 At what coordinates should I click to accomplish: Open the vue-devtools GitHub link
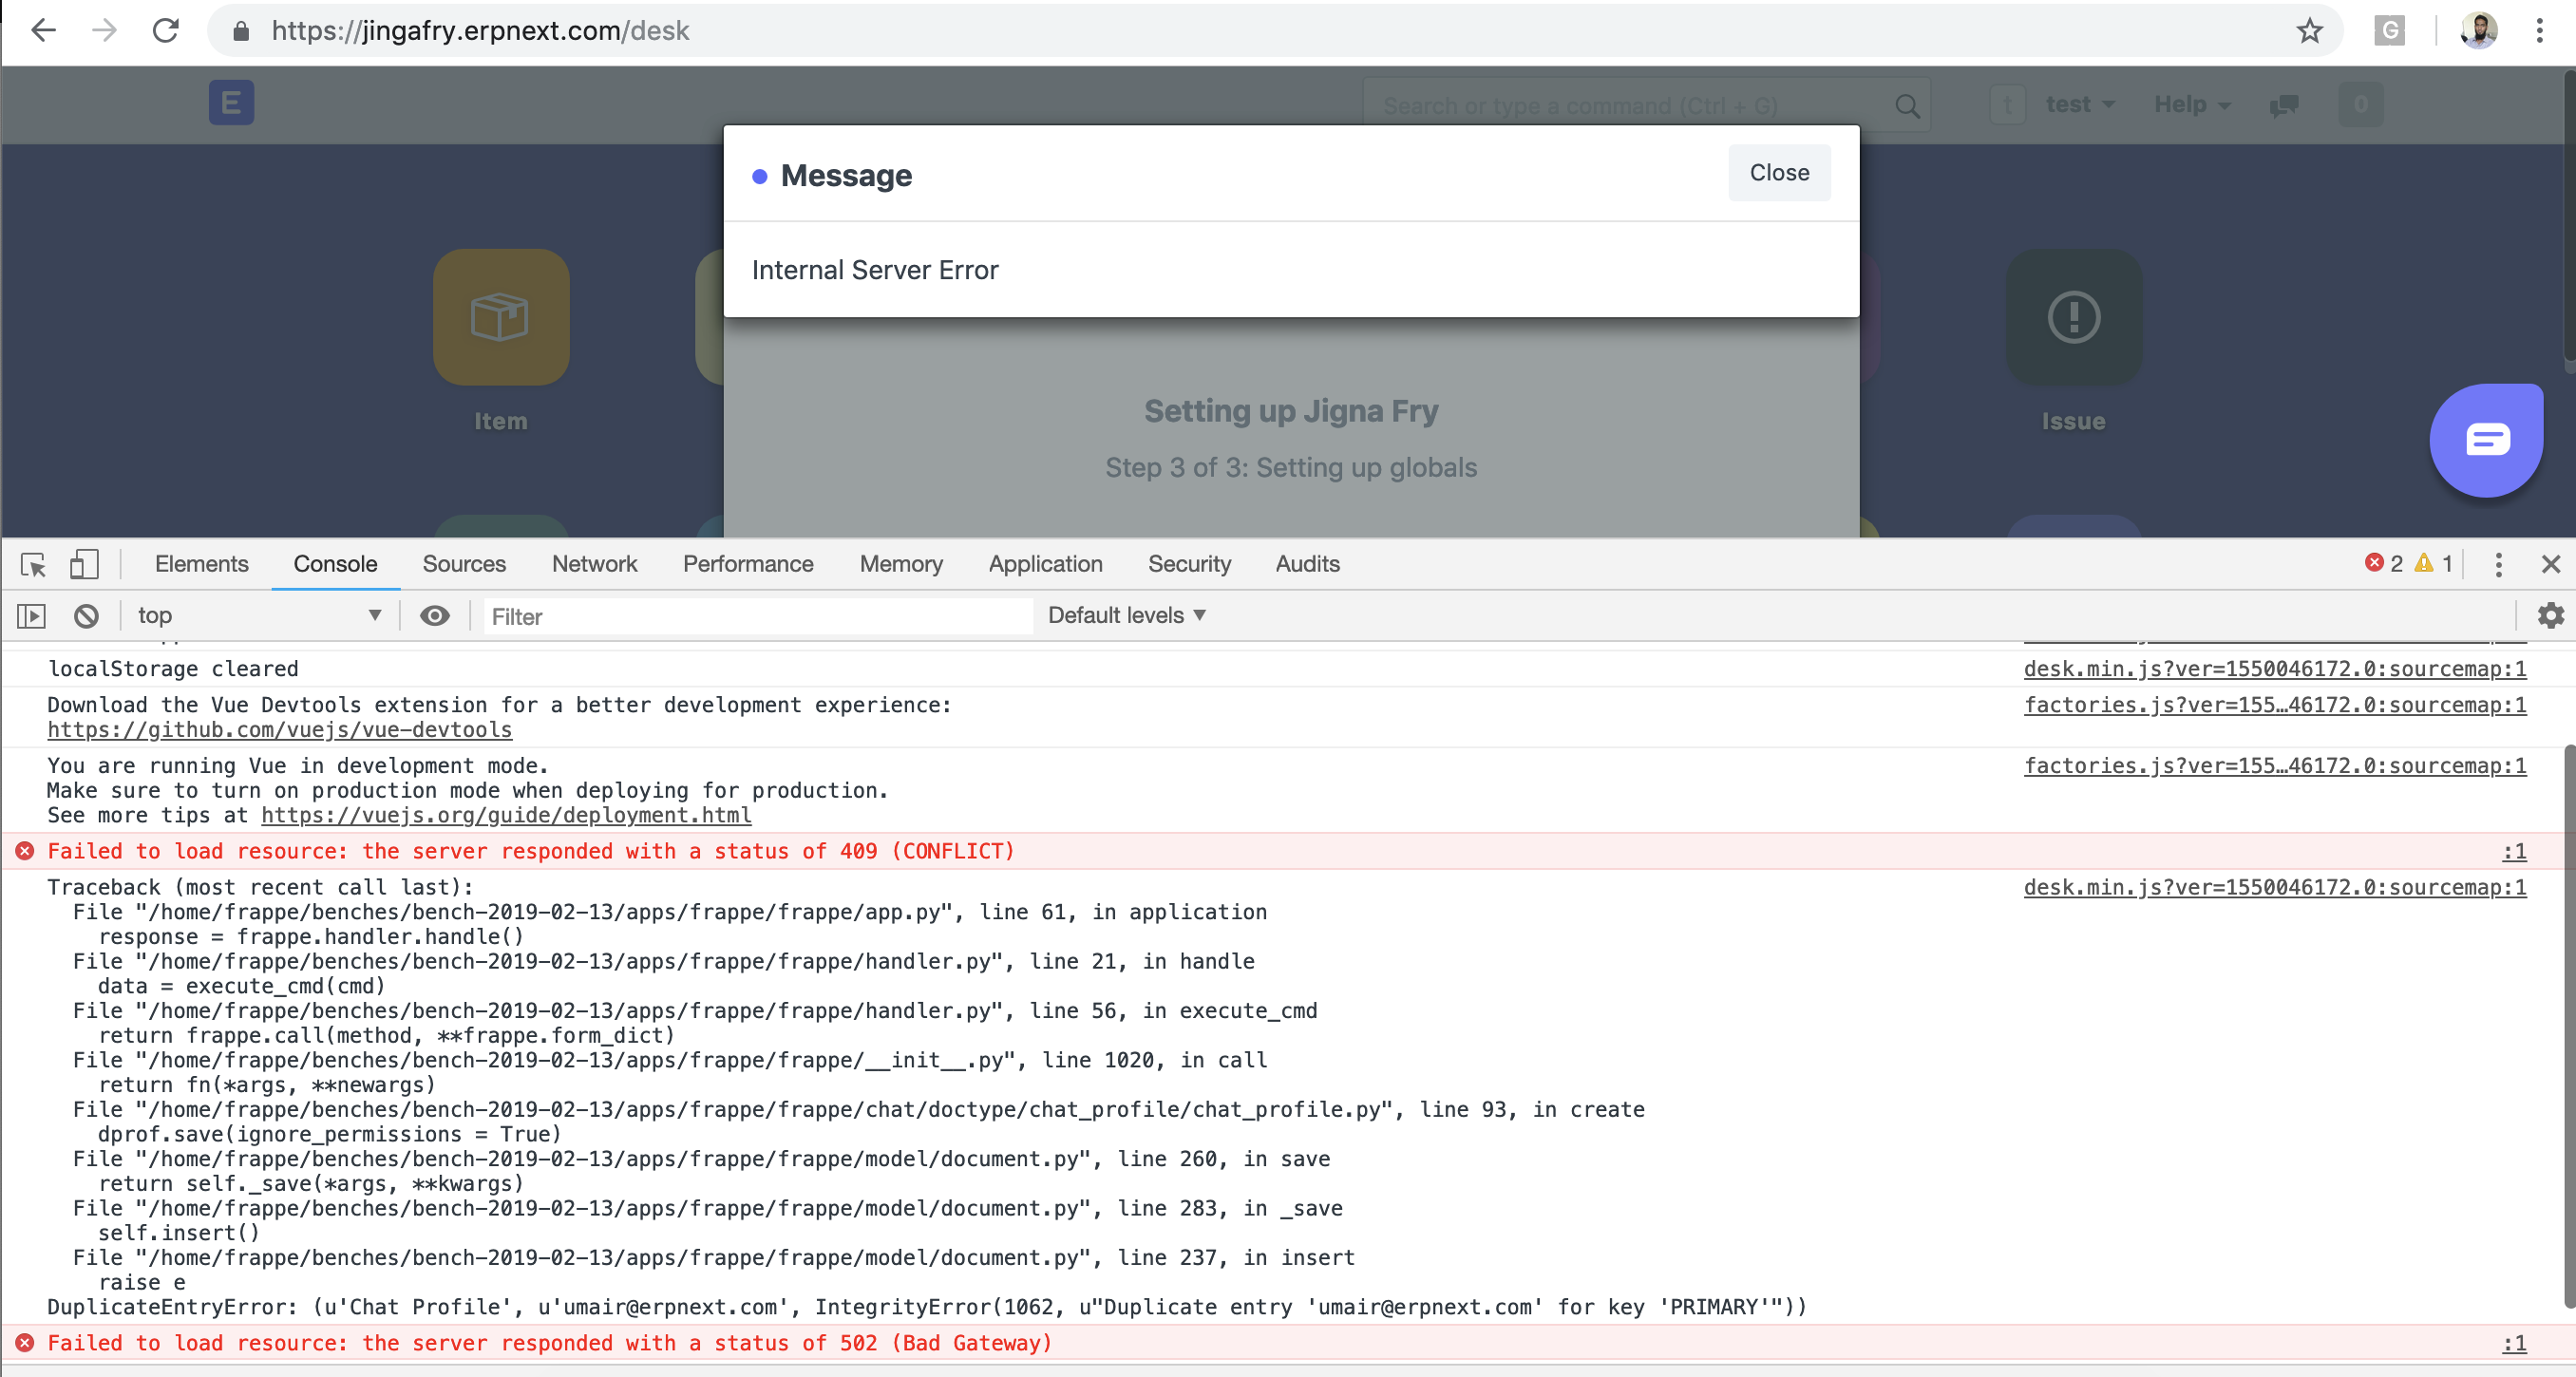(279, 730)
